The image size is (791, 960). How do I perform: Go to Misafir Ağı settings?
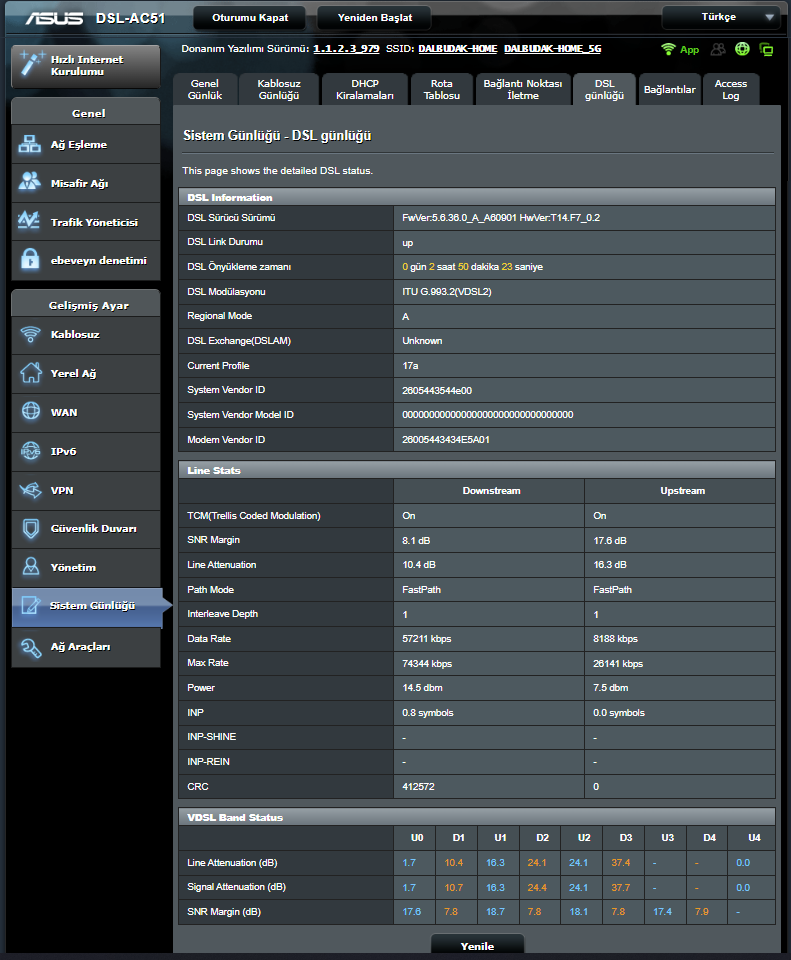(x=86, y=184)
